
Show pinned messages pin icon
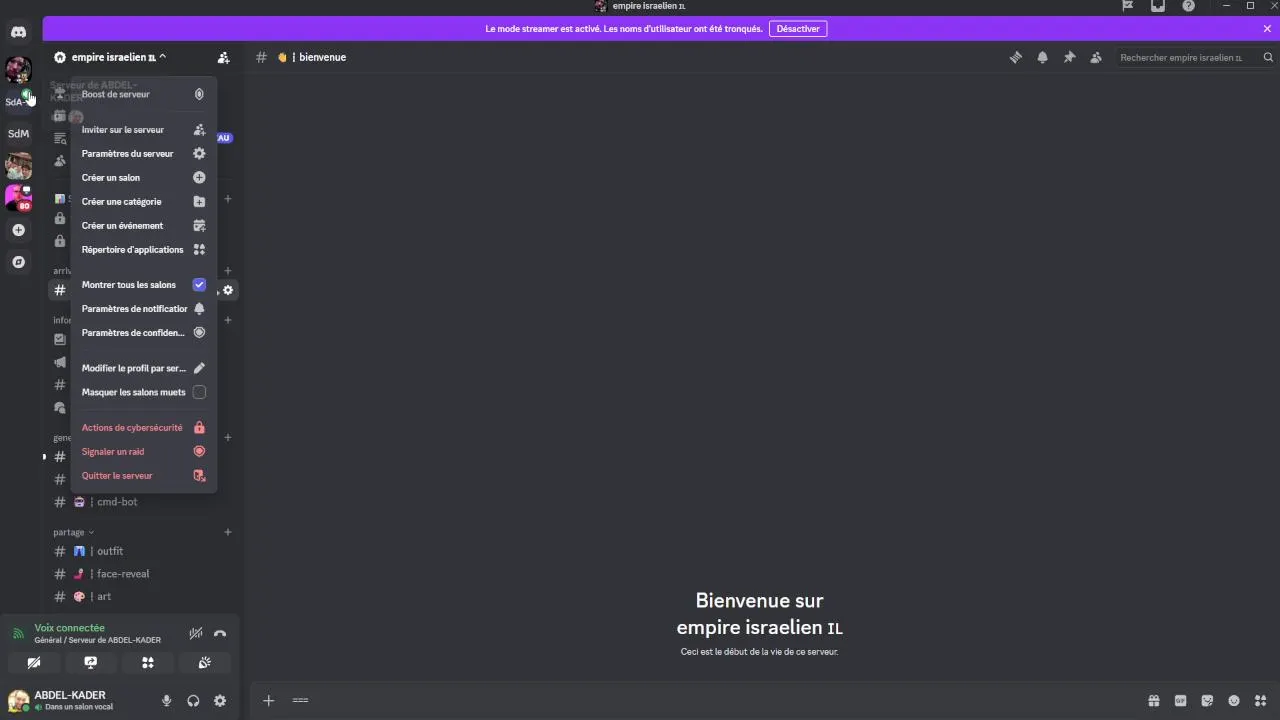pos(1069,58)
